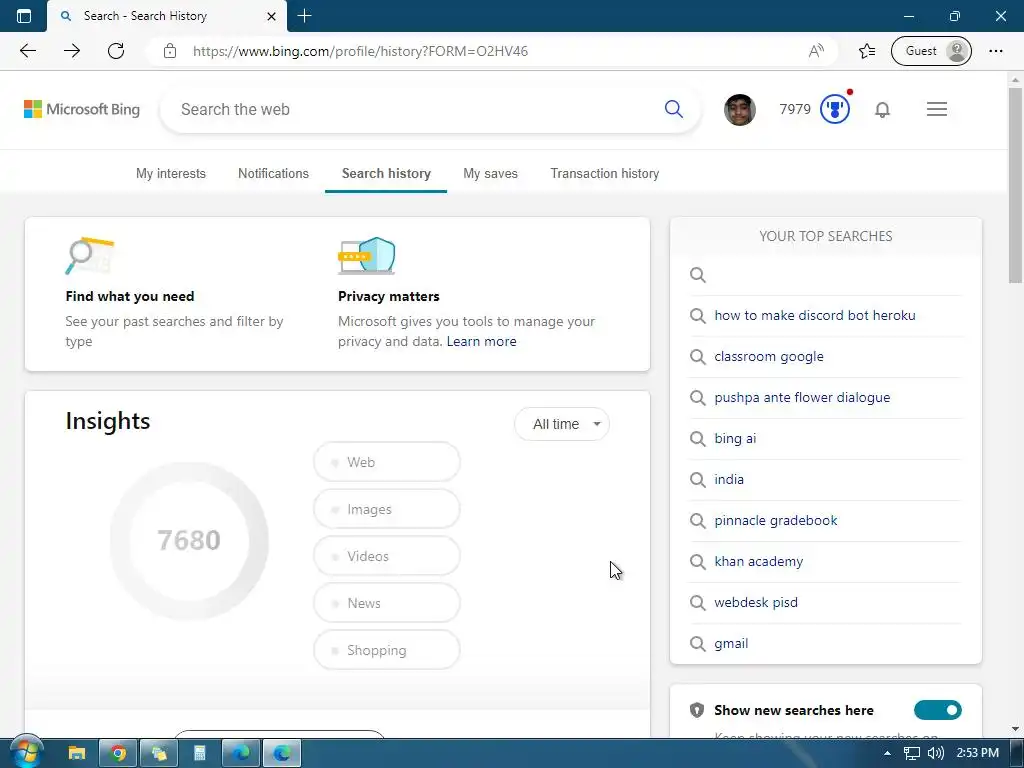Toggle the Videos filter chip
The width and height of the screenshot is (1024, 768).
click(x=387, y=556)
